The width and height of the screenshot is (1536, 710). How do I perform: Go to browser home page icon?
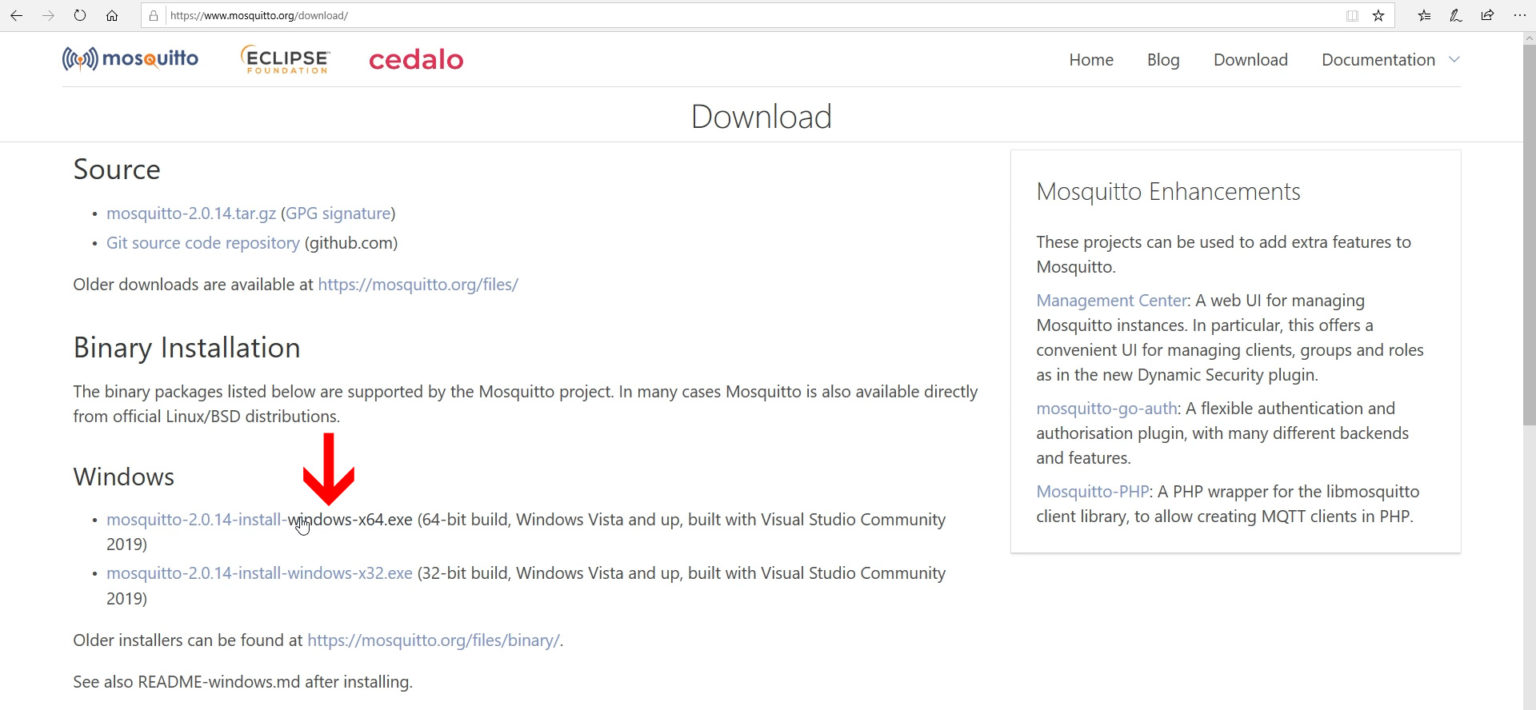click(112, 16)
